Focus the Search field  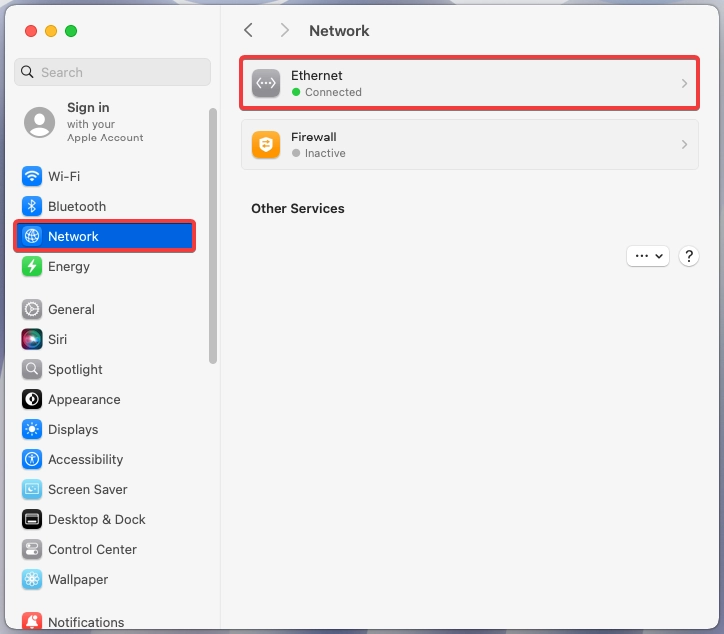point(113,72)
